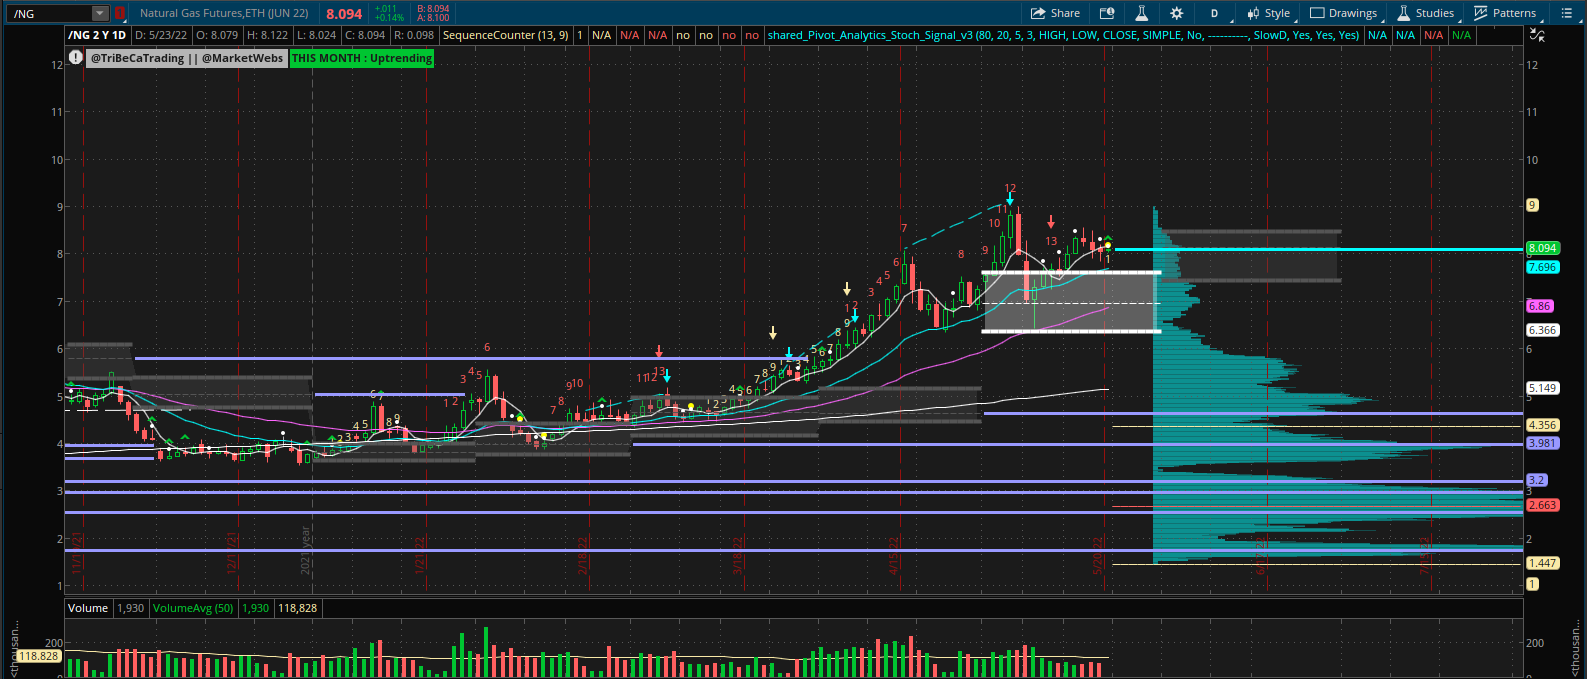Open chart settings gear icon
Screen dimensions: 1587x679
pyautogui.click(x=1177, y=13)
